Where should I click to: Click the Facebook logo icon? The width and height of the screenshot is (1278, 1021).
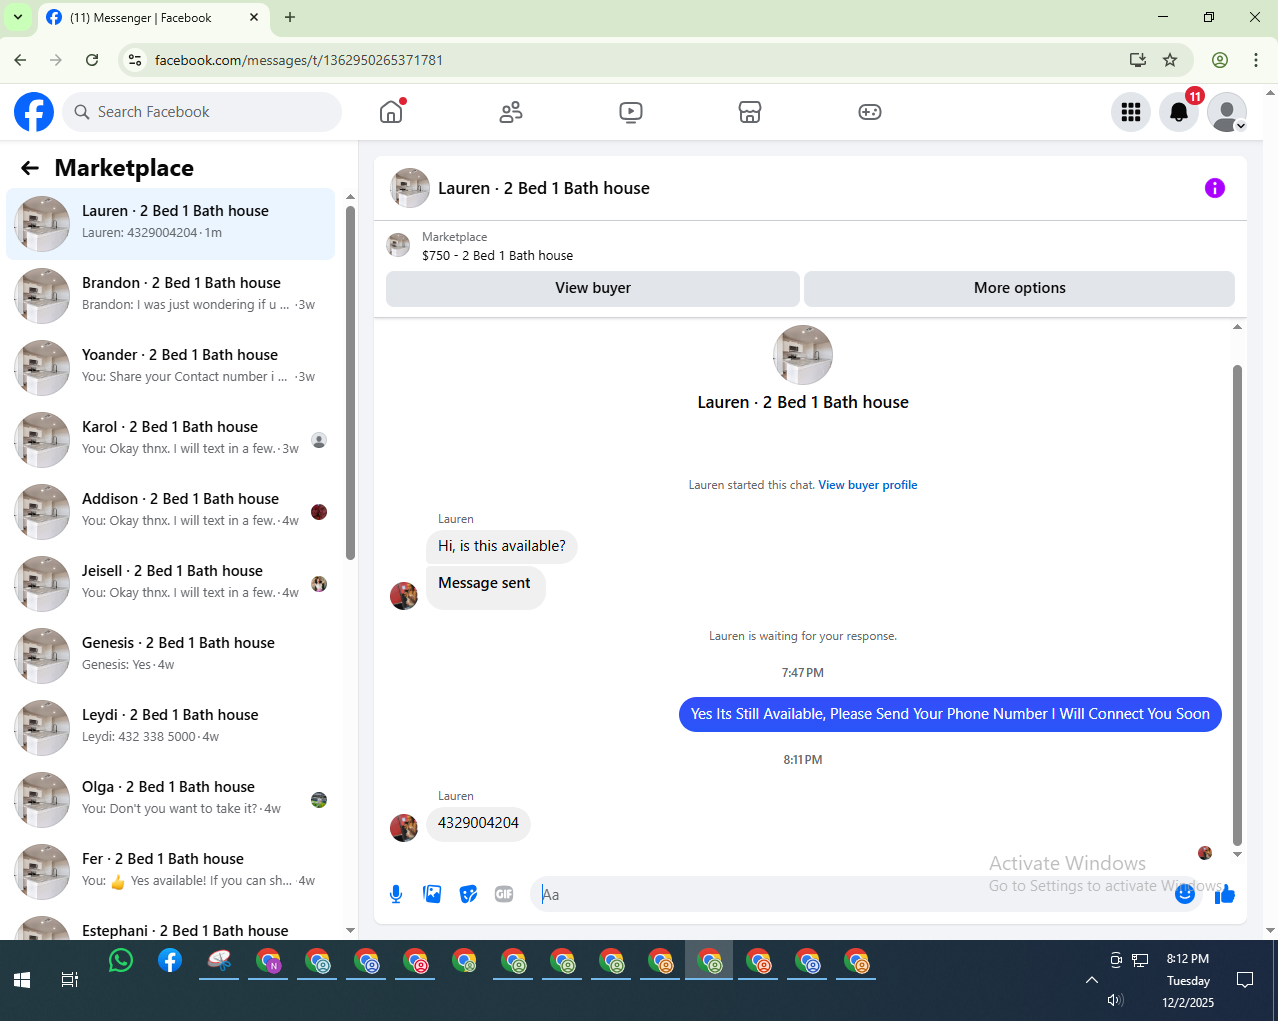coord(34,112)
